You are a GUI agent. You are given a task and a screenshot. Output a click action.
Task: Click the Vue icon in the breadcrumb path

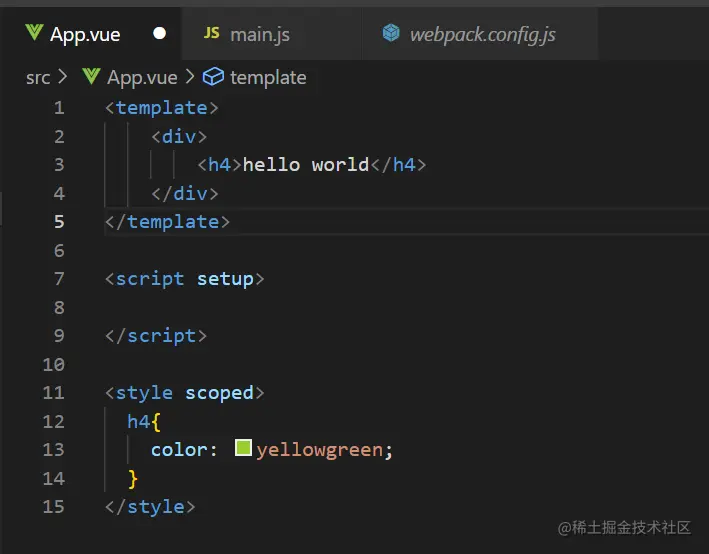pyautogui.click(x=92, y=77)
